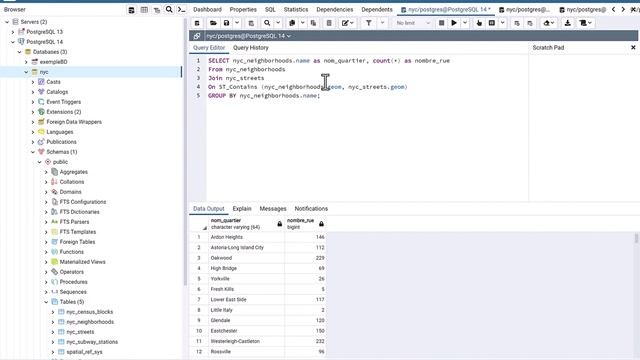Screen dimensions: 640x360
Task: Expand the nyc_streets table node
Action: (53, 332)
